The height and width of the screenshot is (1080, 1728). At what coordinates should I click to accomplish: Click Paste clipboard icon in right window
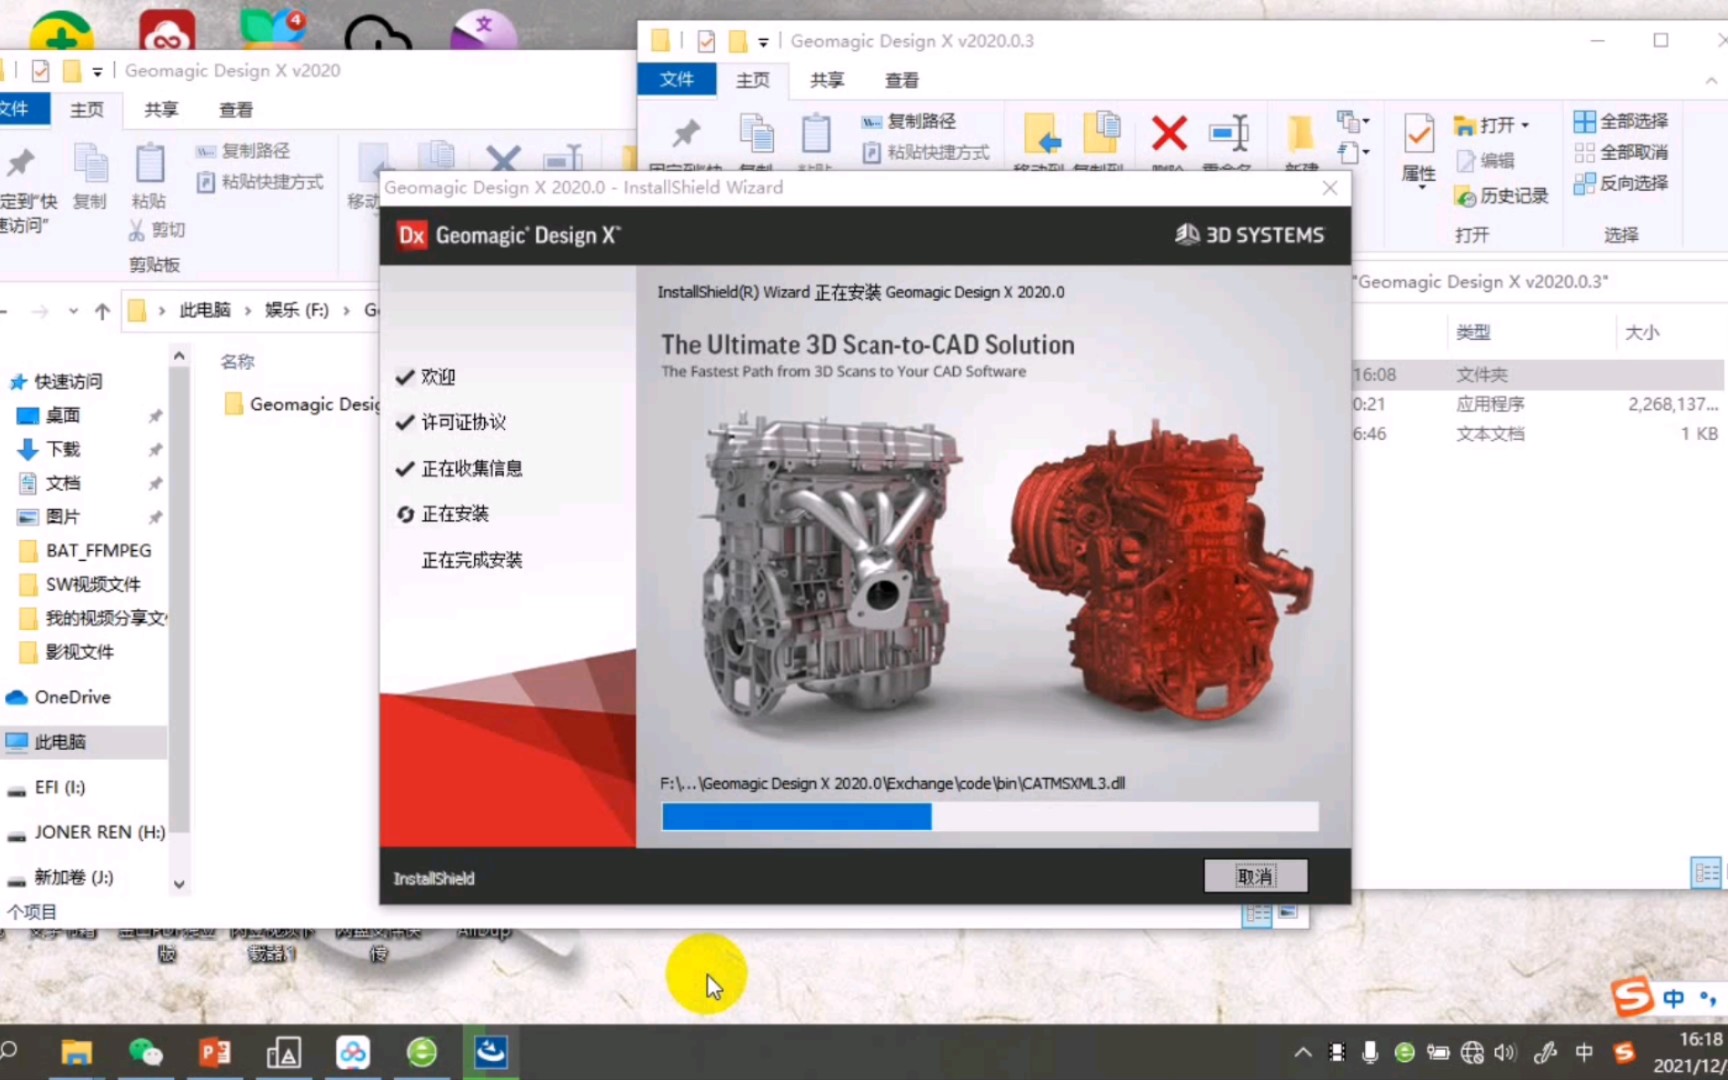click(x=816, y=133)
